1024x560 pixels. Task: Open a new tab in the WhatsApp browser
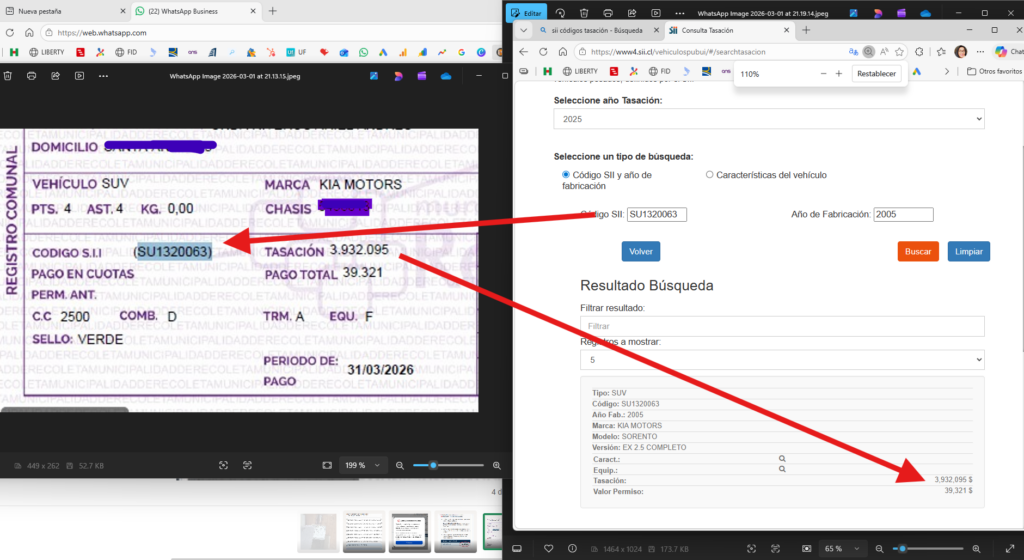[272, 11]
